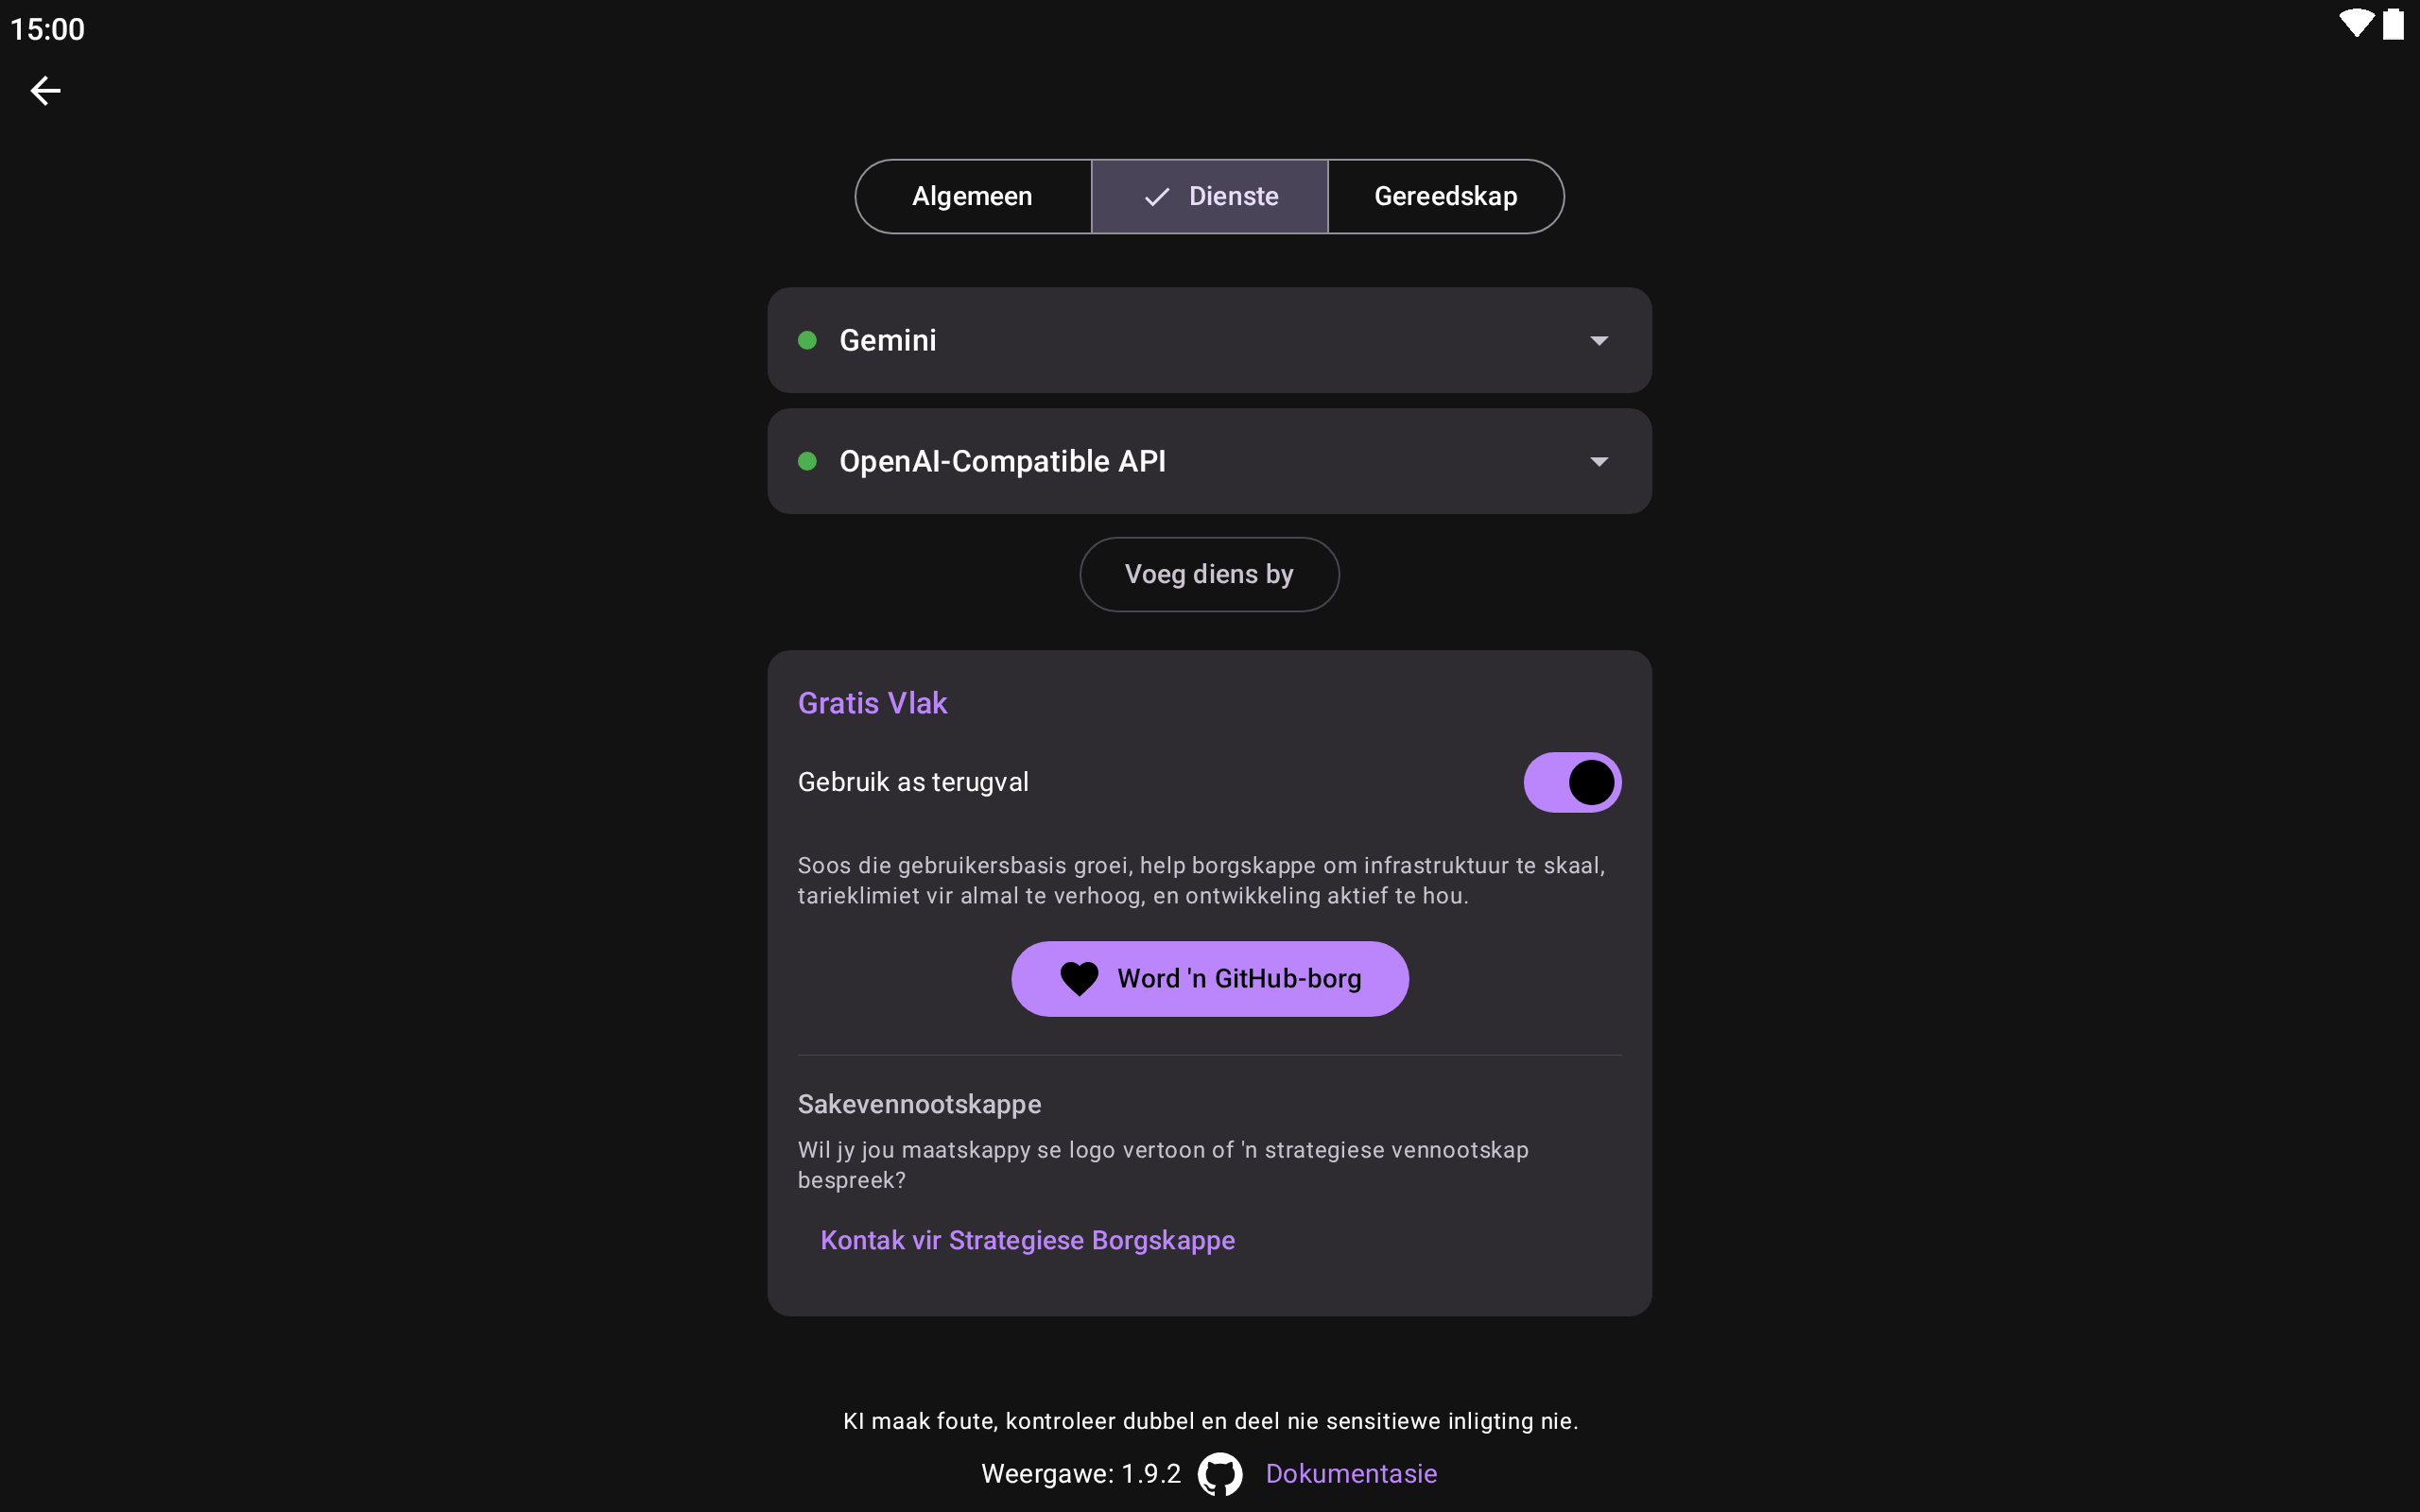Image resolution: width=2420 pixels, height=1512 pixels.
Task: Expand the Gemini service dropdown arrow
Action: [1599, 341]
